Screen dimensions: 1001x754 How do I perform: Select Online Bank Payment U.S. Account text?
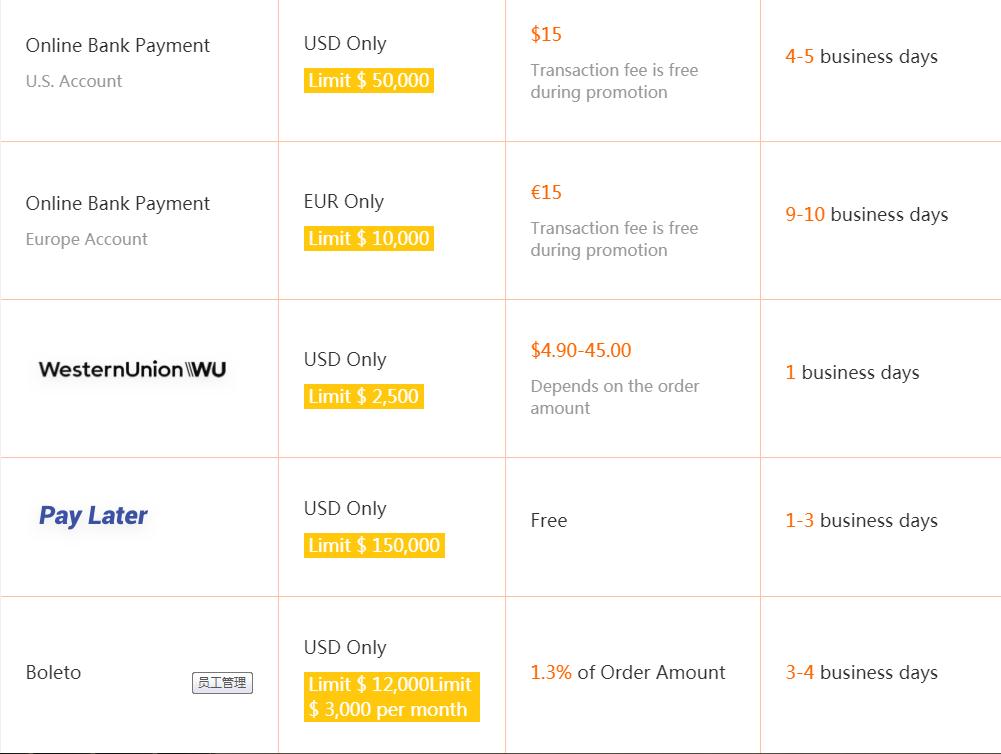tap(117, 46)
